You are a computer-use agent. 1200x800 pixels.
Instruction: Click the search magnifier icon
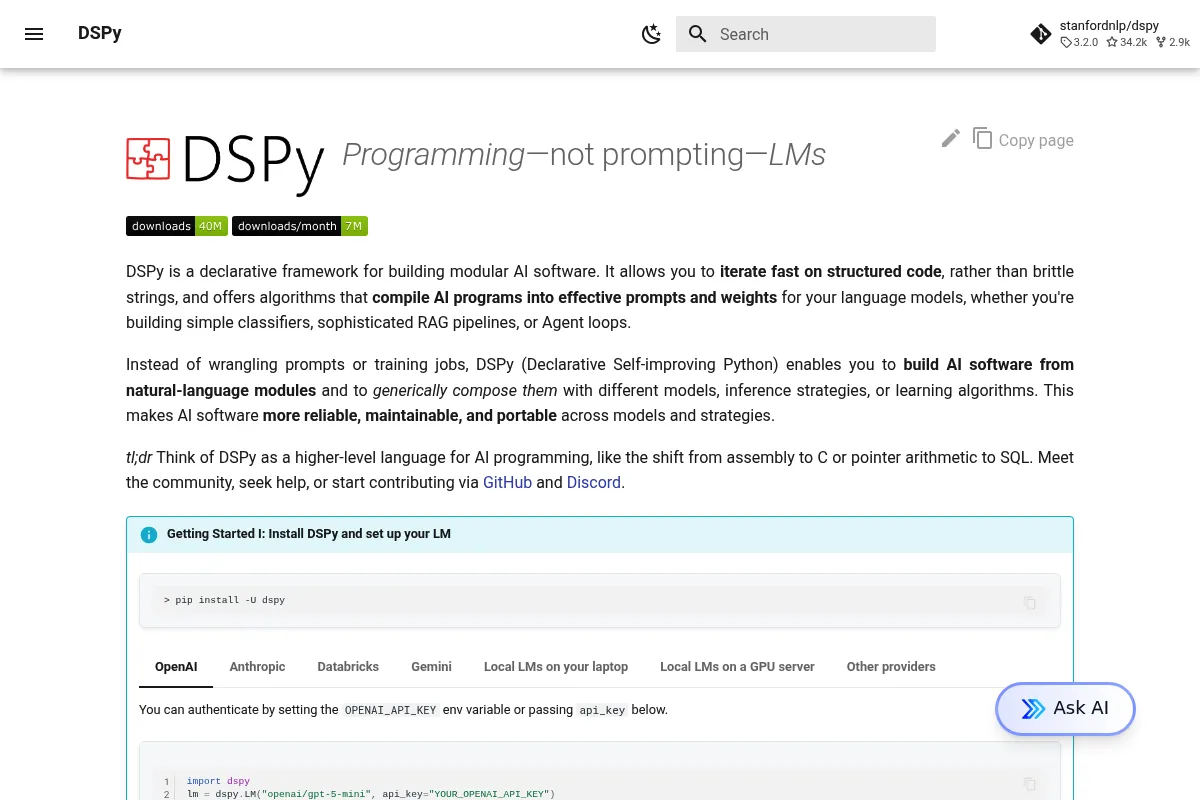(698, 34)
